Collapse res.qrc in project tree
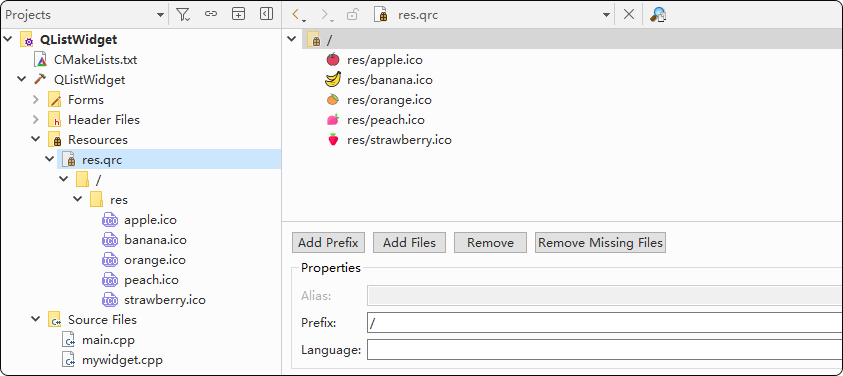Image resolution: width=843 pixels, height=376 pixels. pos(49,159)
